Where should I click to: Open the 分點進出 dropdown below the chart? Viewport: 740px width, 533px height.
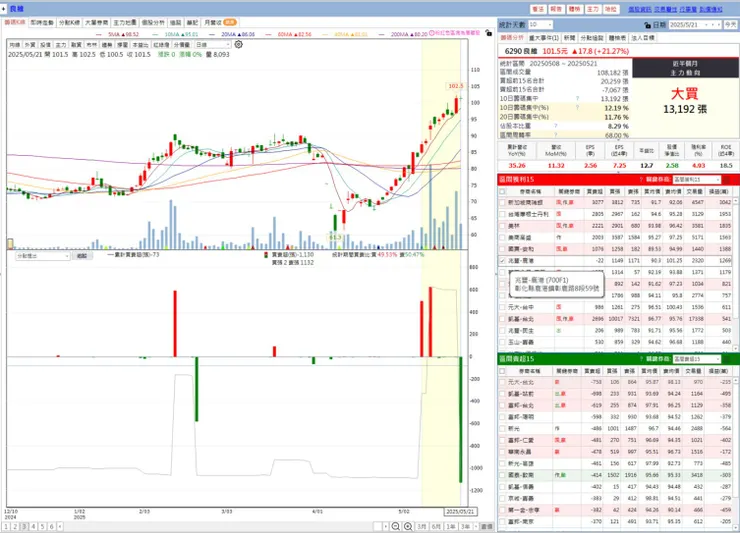point(42,256)
